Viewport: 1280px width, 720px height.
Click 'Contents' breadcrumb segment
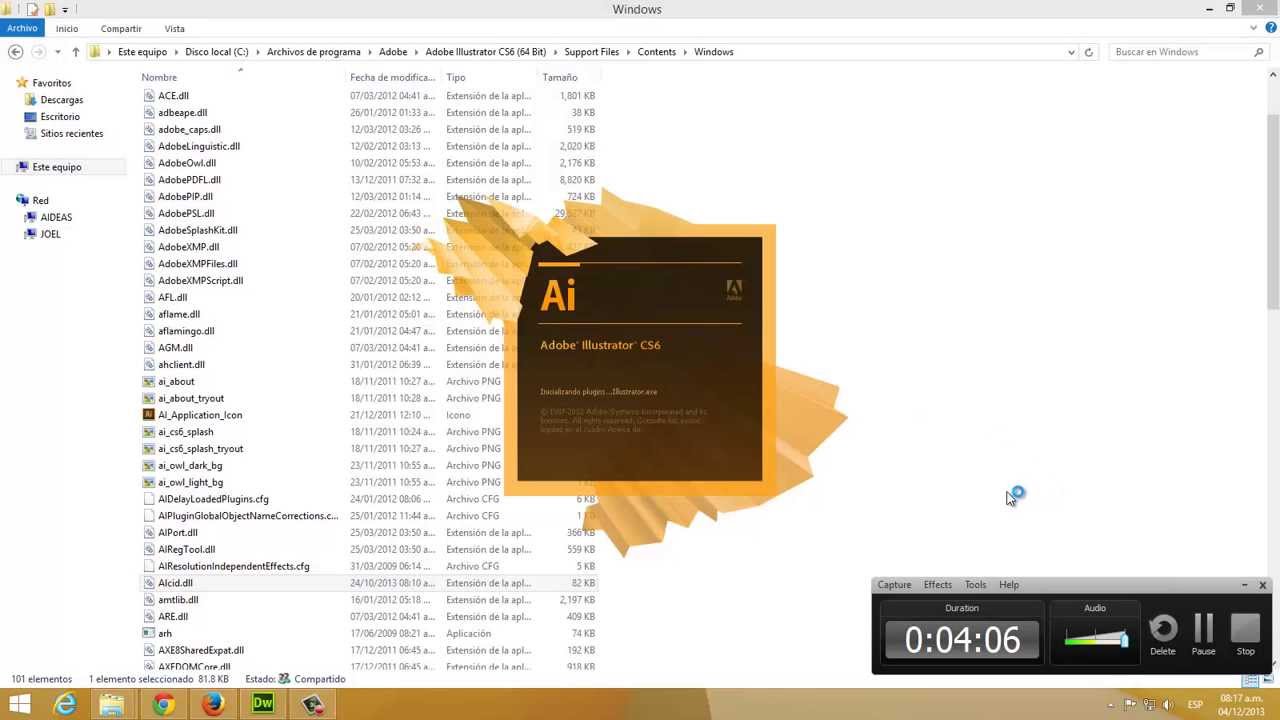(657, 52)
